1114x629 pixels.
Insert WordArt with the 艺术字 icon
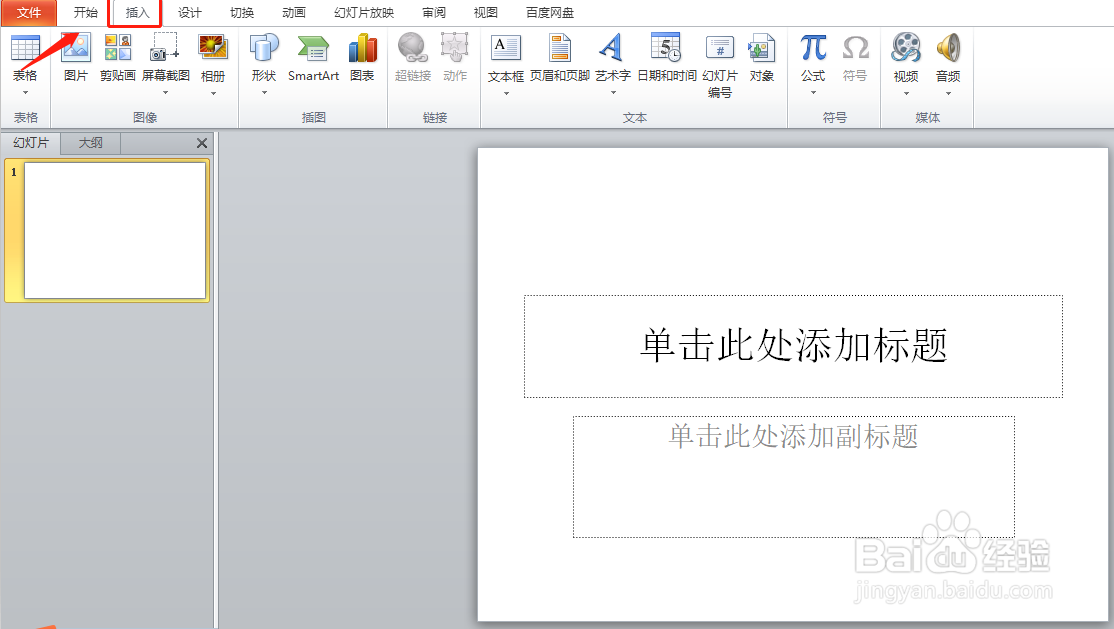(x=611, y=60)
